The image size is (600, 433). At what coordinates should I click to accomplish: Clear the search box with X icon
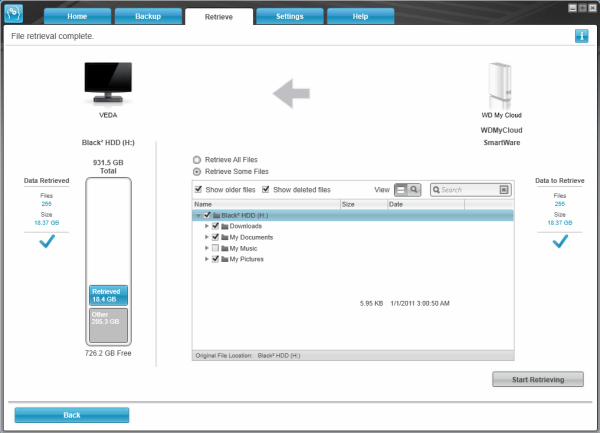(x=504, y=190)
